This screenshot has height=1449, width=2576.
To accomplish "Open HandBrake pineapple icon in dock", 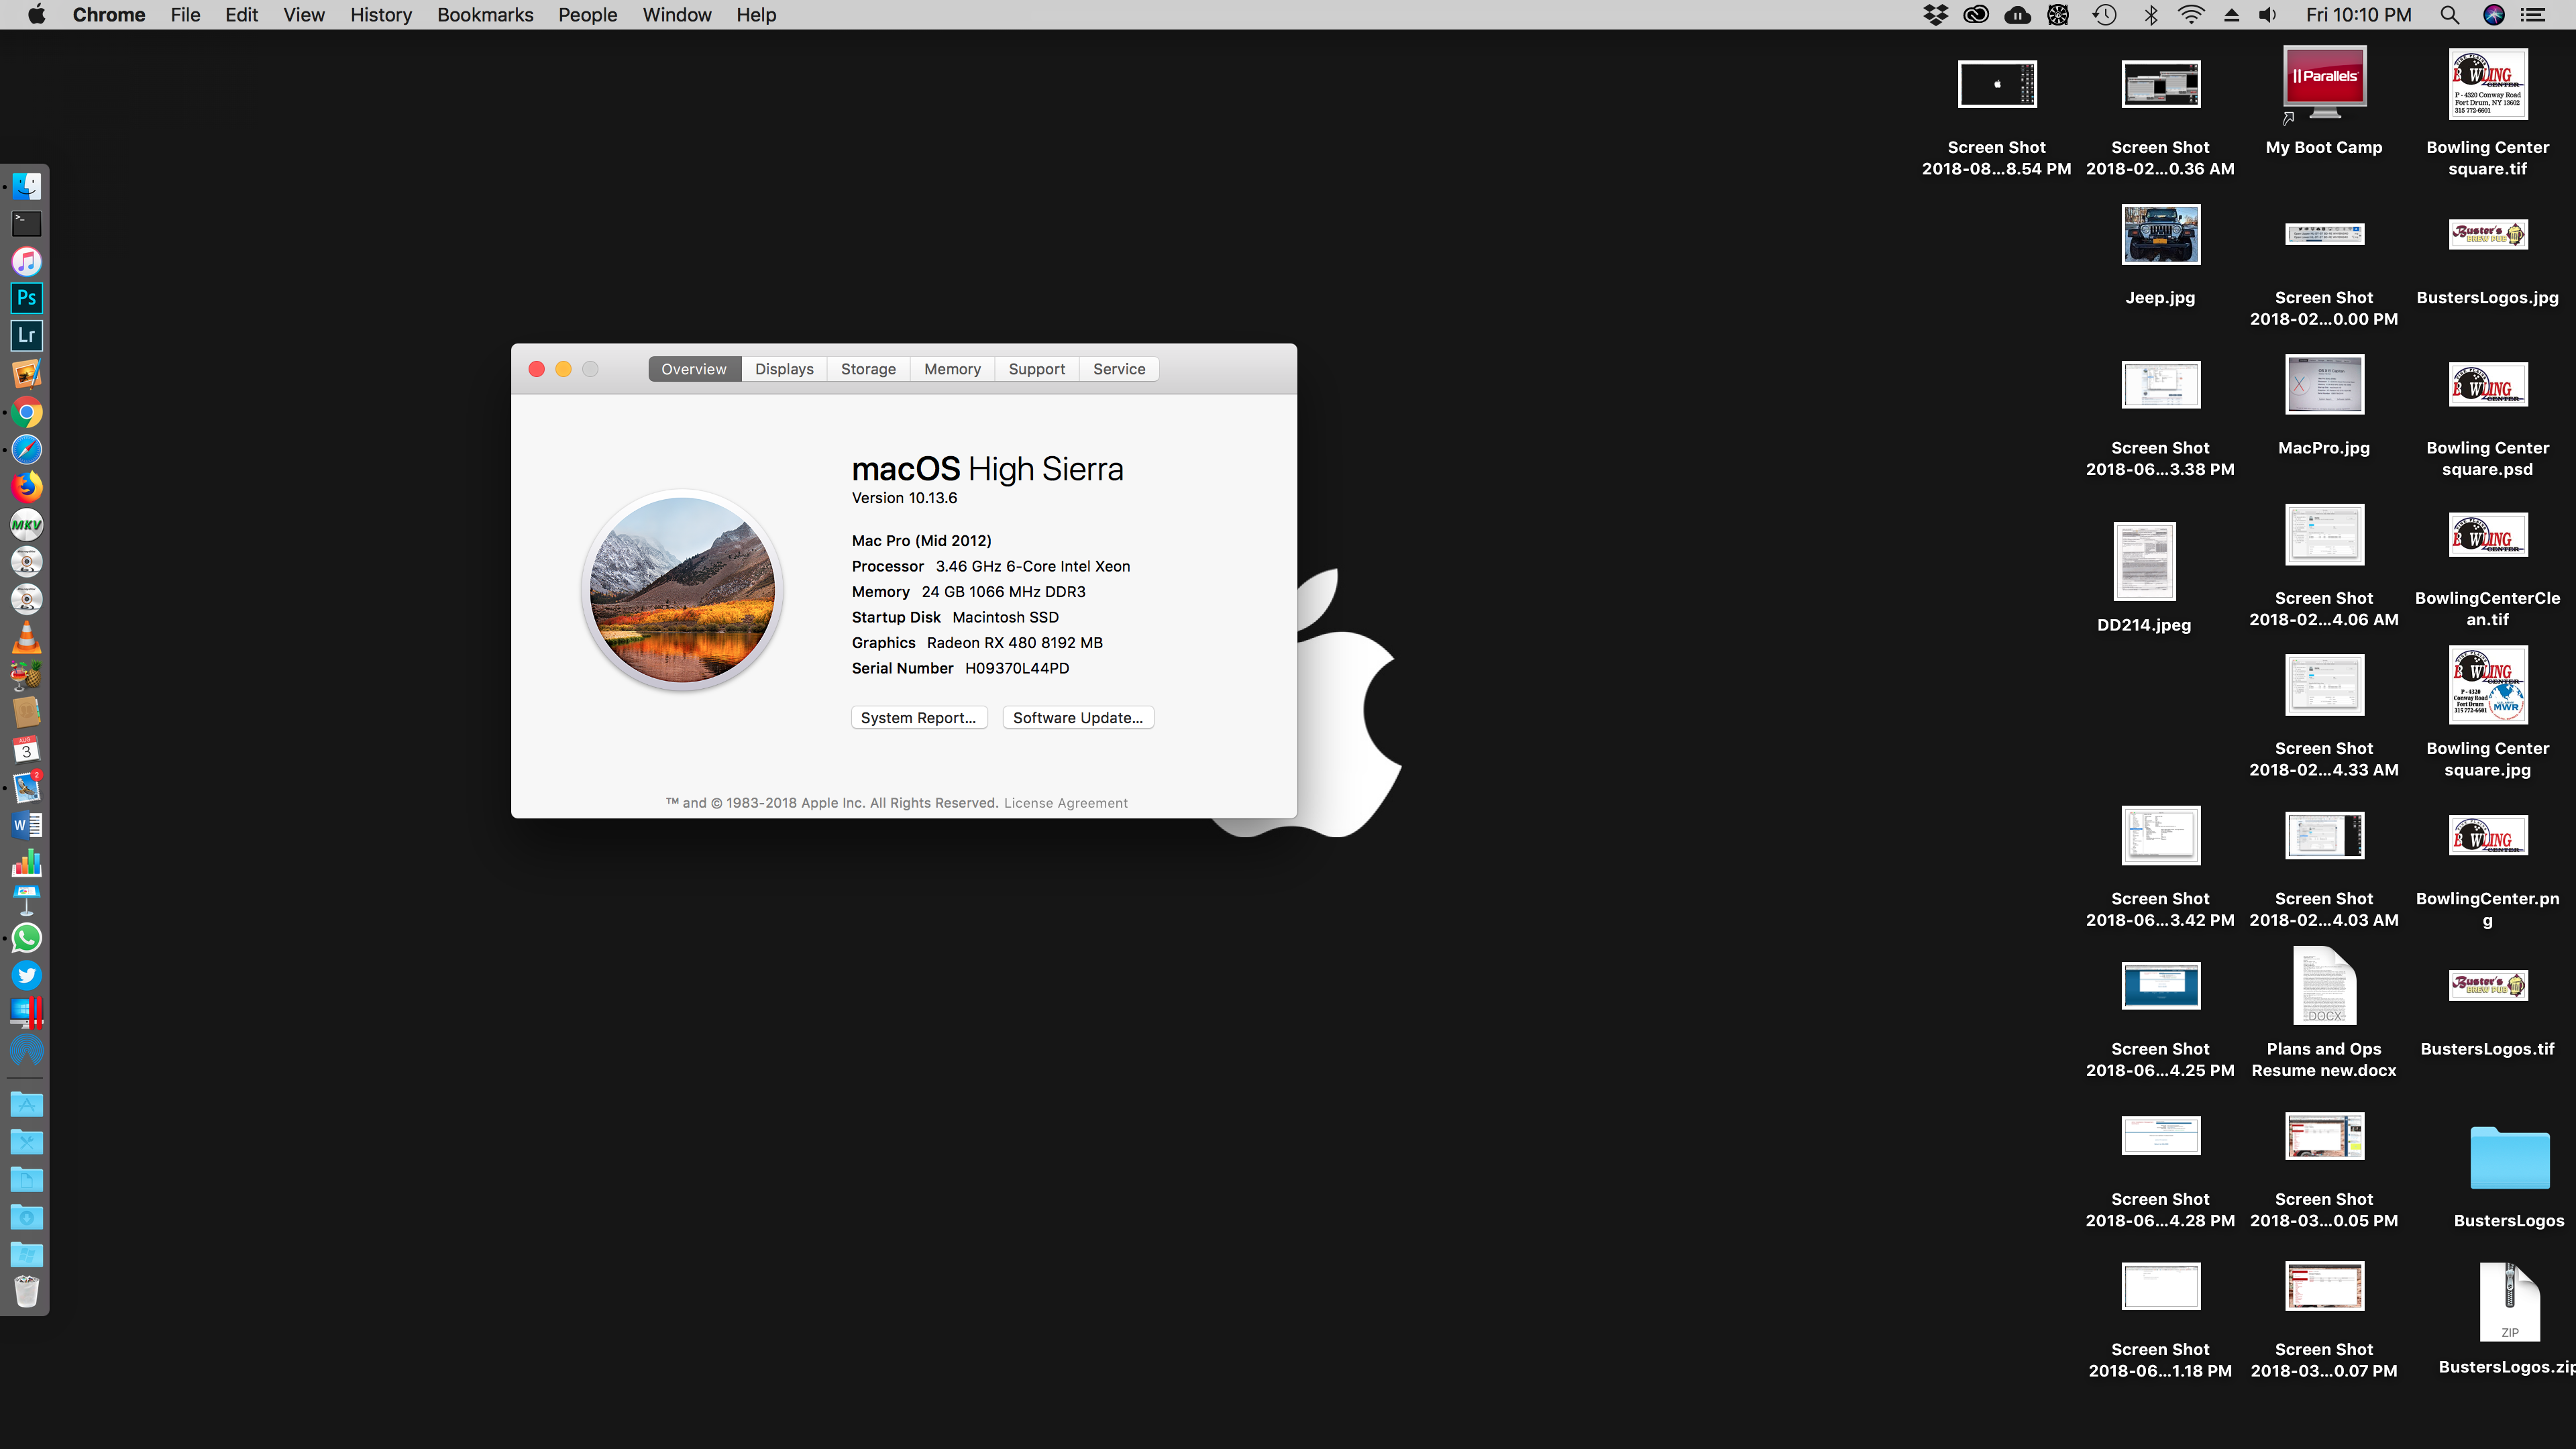I will tap(27, 675).
